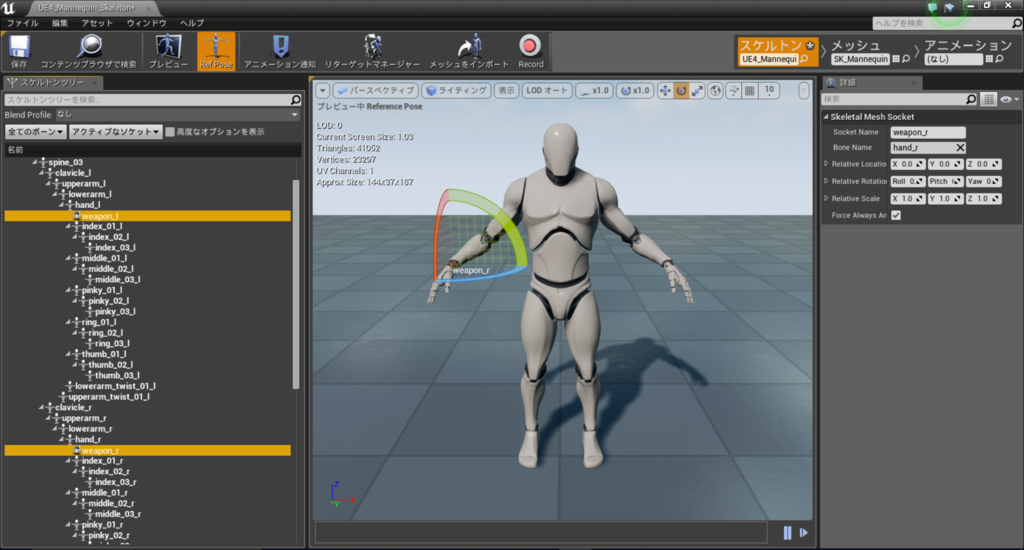This screenshot has height=550, width=1024.
Task: Expand the Relative Scale property
Action: (826, 198)
